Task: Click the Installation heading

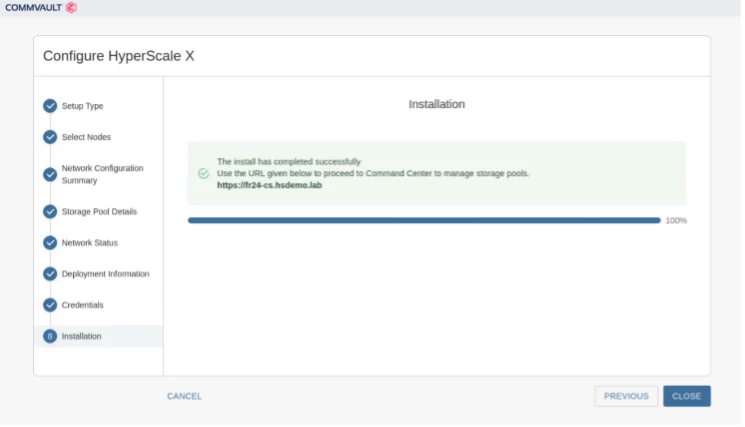Action: click(x=437, y=104)
